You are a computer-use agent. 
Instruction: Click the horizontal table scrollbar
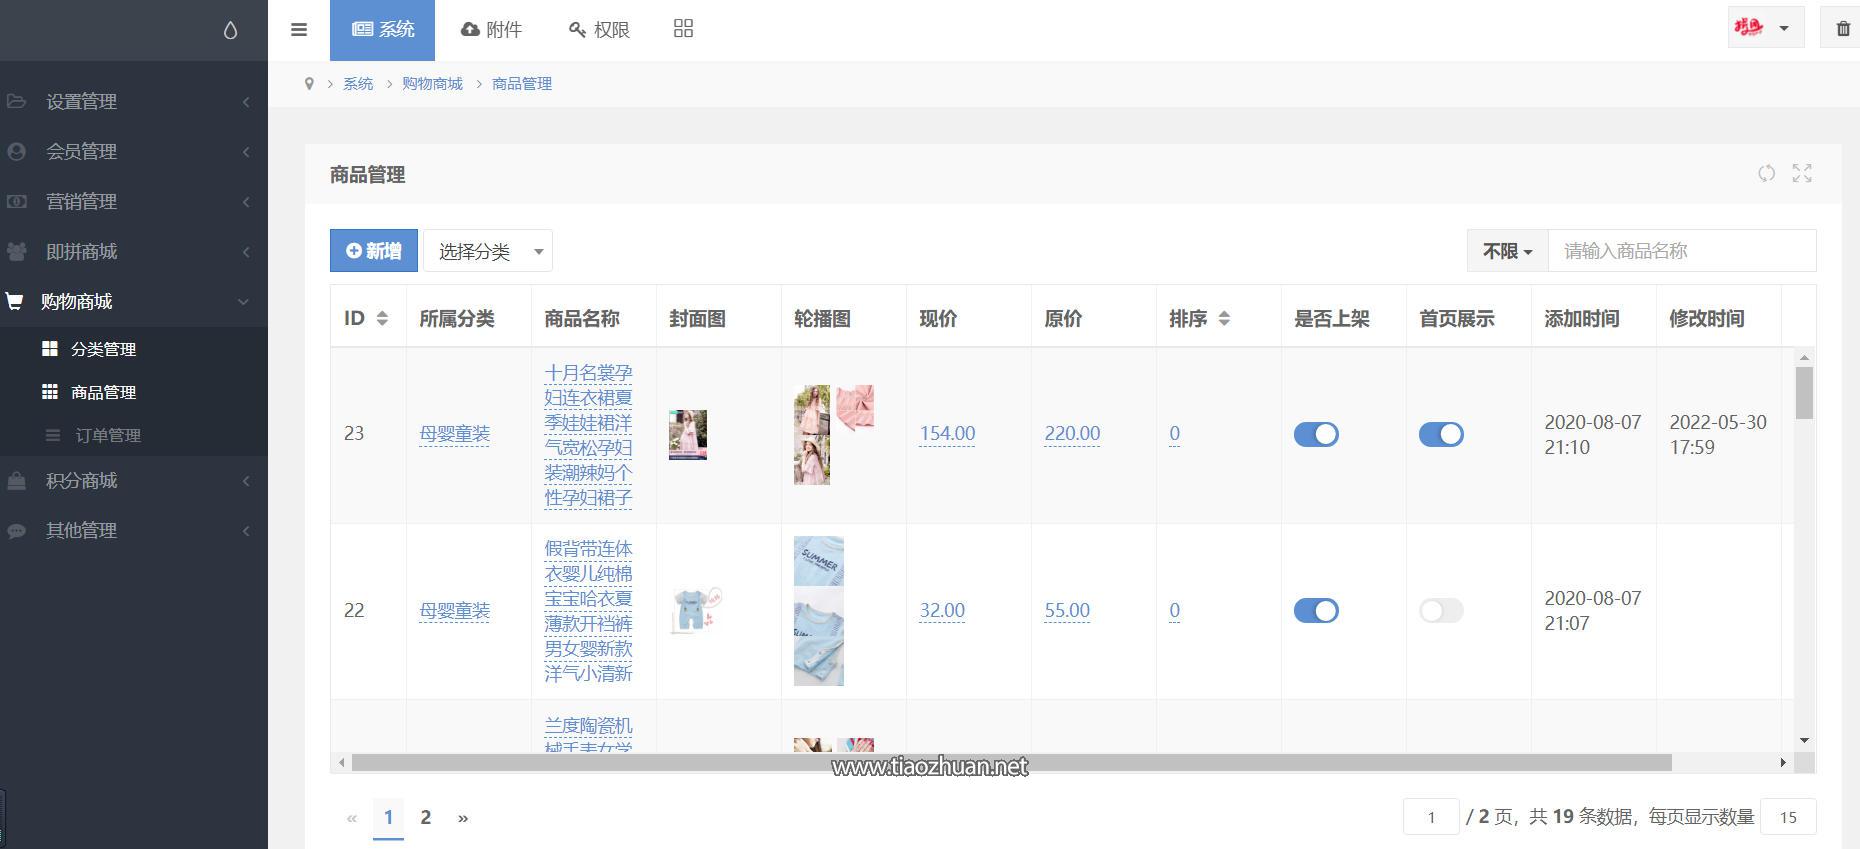(x=1010, y=763)
